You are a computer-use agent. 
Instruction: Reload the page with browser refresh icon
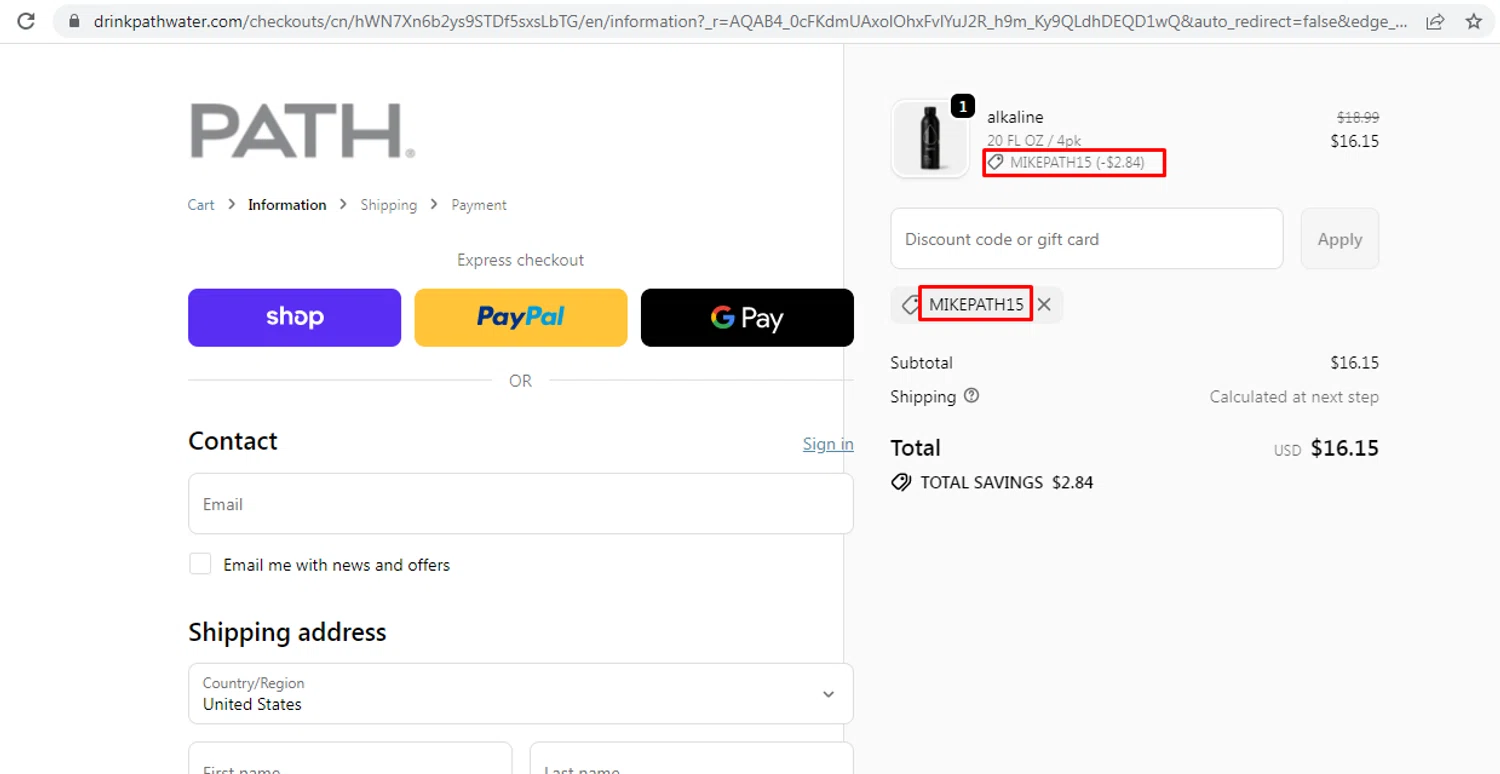point(26,20)
